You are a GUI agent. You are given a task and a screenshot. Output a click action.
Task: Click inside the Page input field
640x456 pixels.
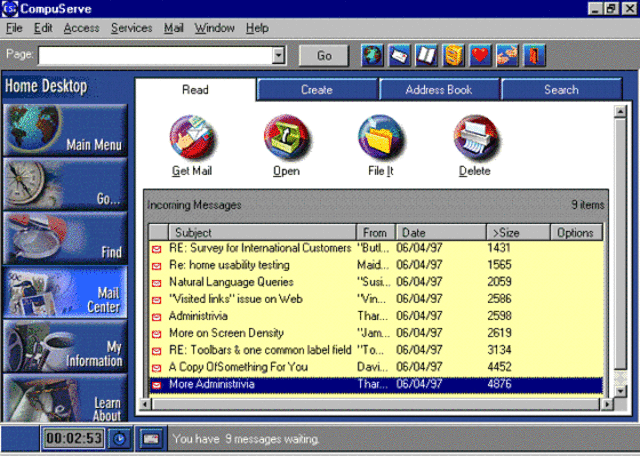156,56
